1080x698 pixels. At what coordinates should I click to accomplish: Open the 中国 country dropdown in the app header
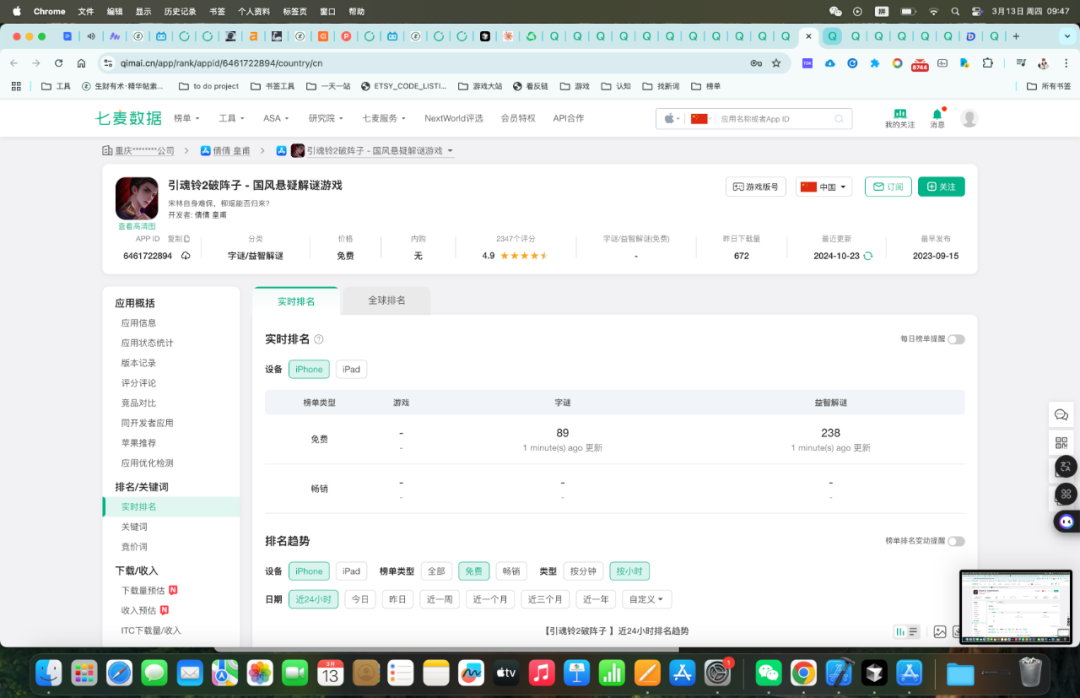click(x=824, y=187)
